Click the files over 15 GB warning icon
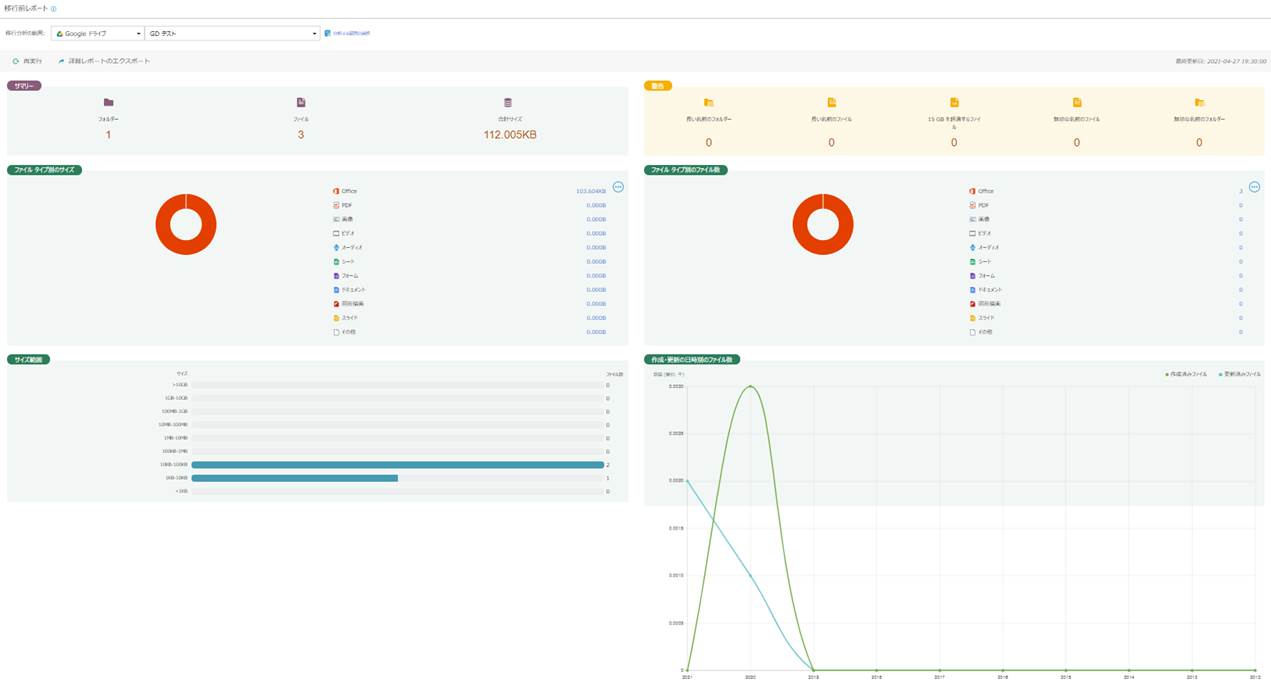The image size is (1271, 682). pyautogui.click(x=954, y=102)
